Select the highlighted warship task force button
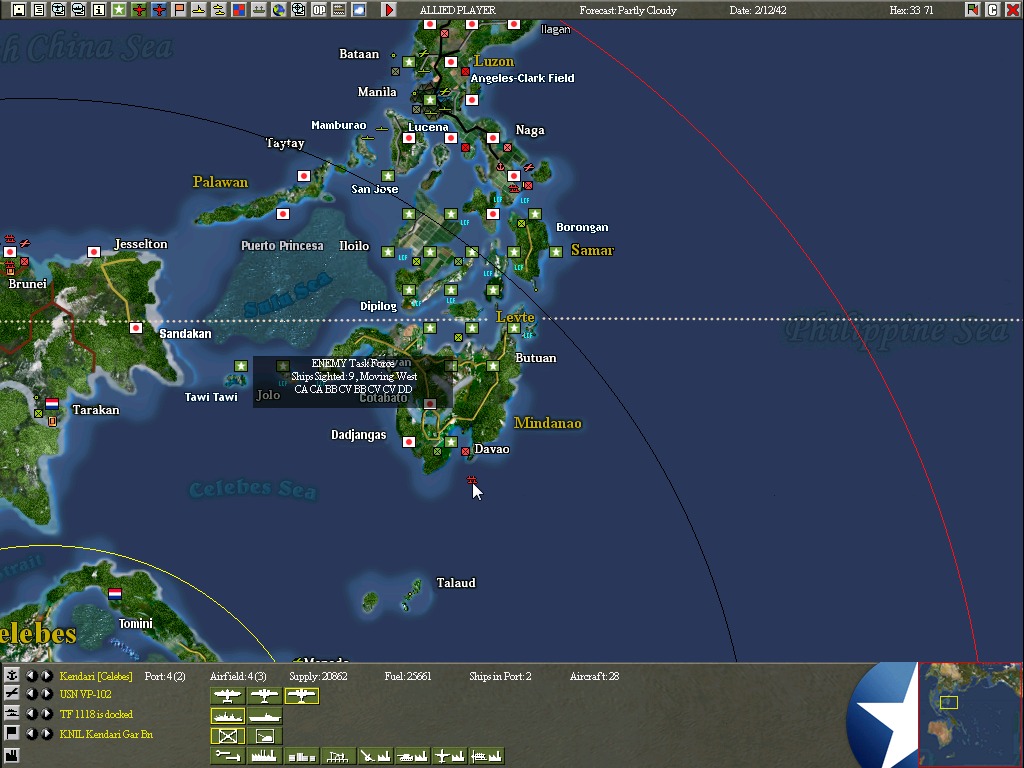 (228, 716)
